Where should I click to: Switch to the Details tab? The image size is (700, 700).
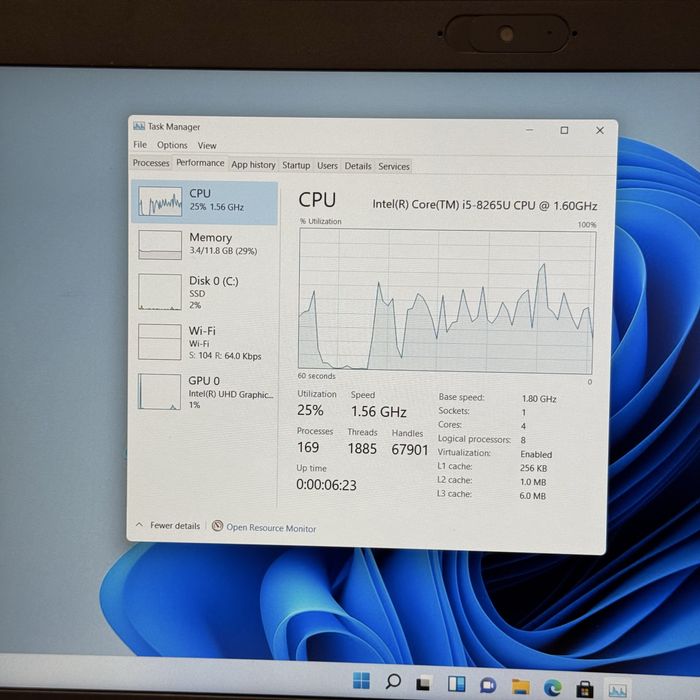(x=358, y=166)
